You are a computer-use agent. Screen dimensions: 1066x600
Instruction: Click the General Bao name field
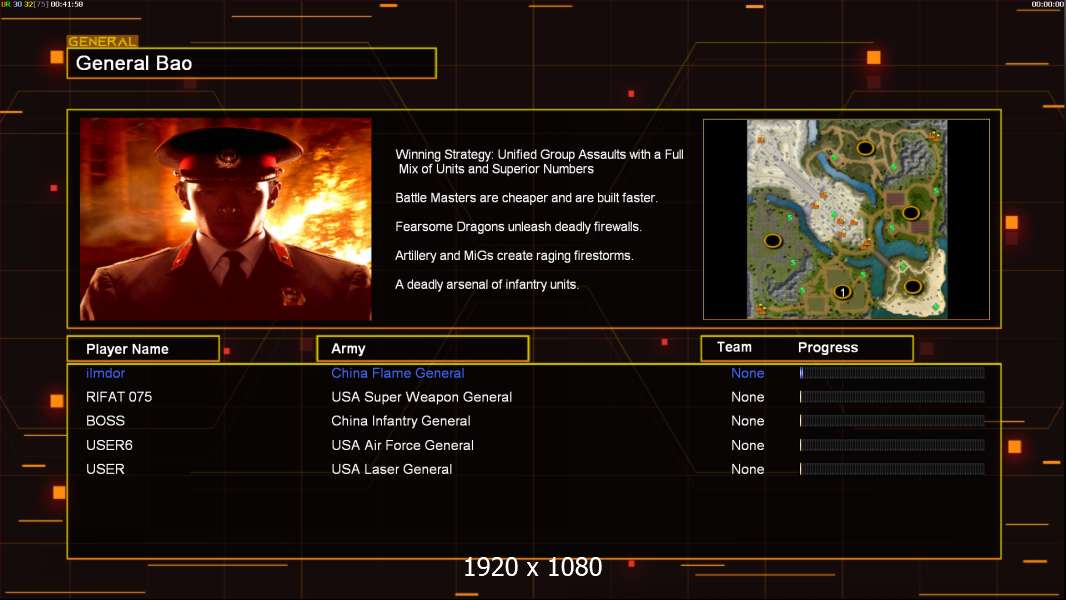[x=252, y=63]
